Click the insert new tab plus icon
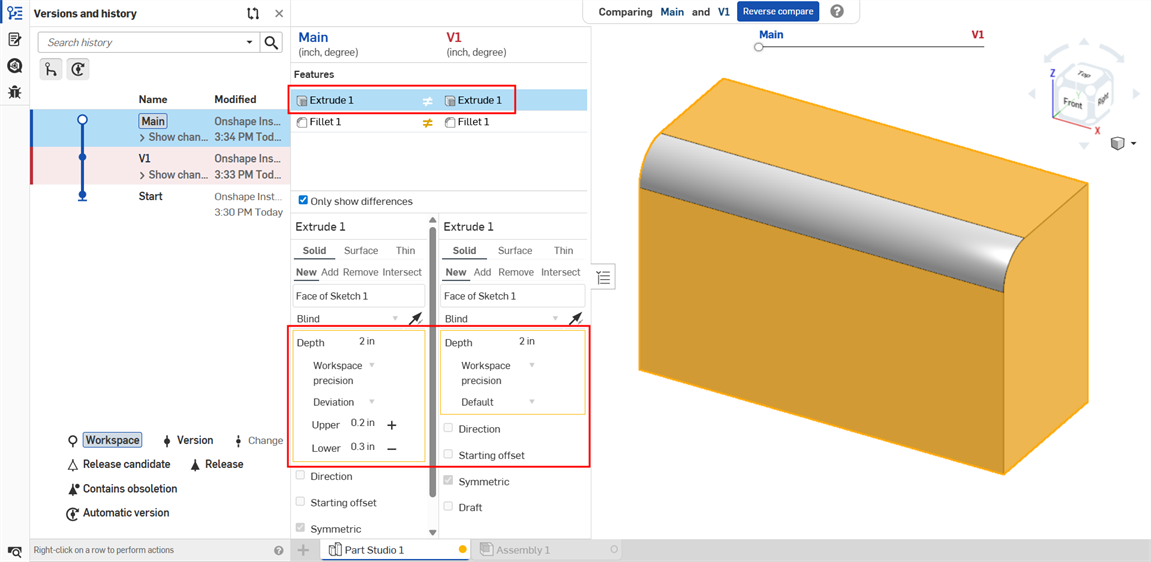The width and height of the screenshot is (1151, 562). [x=304, y=550]
